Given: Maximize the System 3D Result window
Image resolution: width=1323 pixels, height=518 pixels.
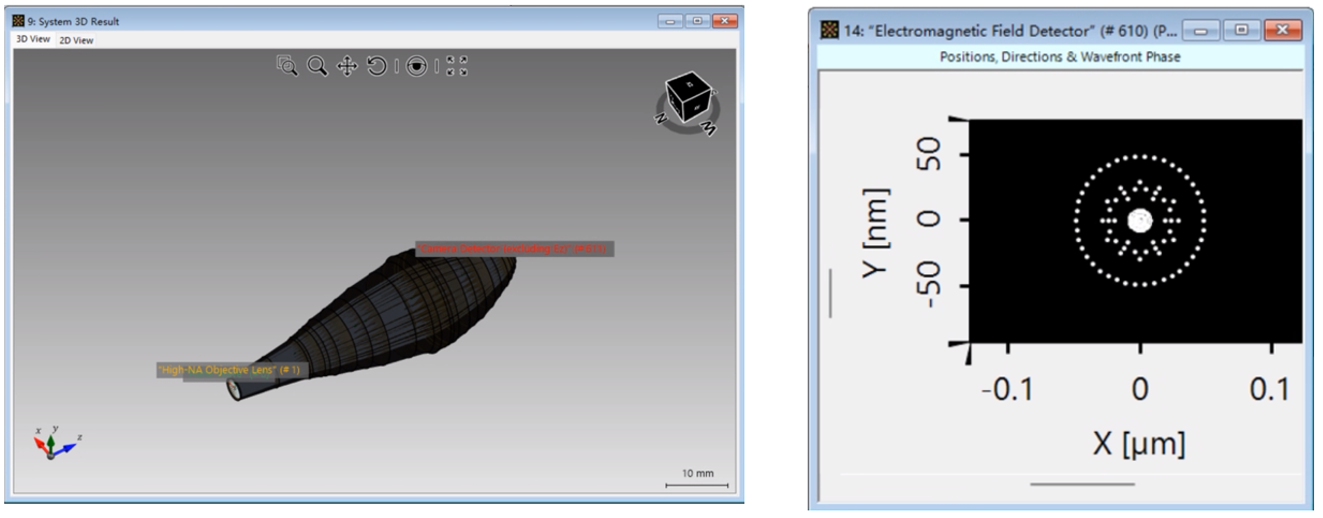Looking at the screenshot, I should coord(696,20).
